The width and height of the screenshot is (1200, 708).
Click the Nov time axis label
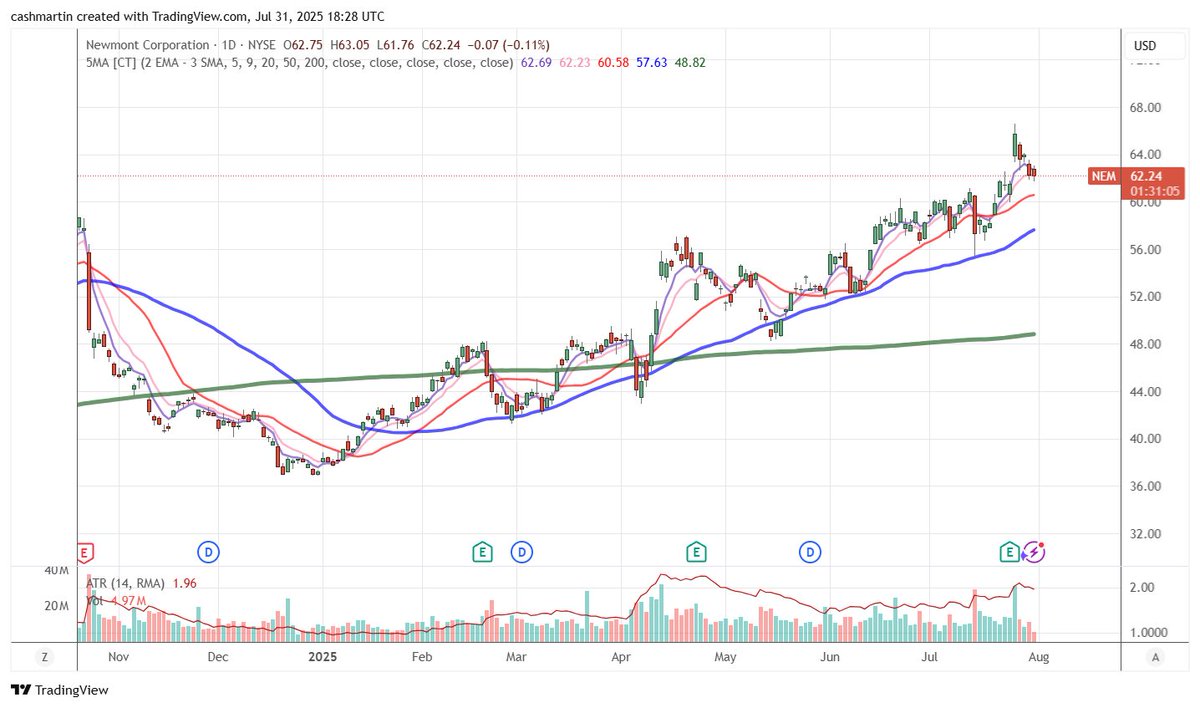pyautogui.click(x=119, y=657)
